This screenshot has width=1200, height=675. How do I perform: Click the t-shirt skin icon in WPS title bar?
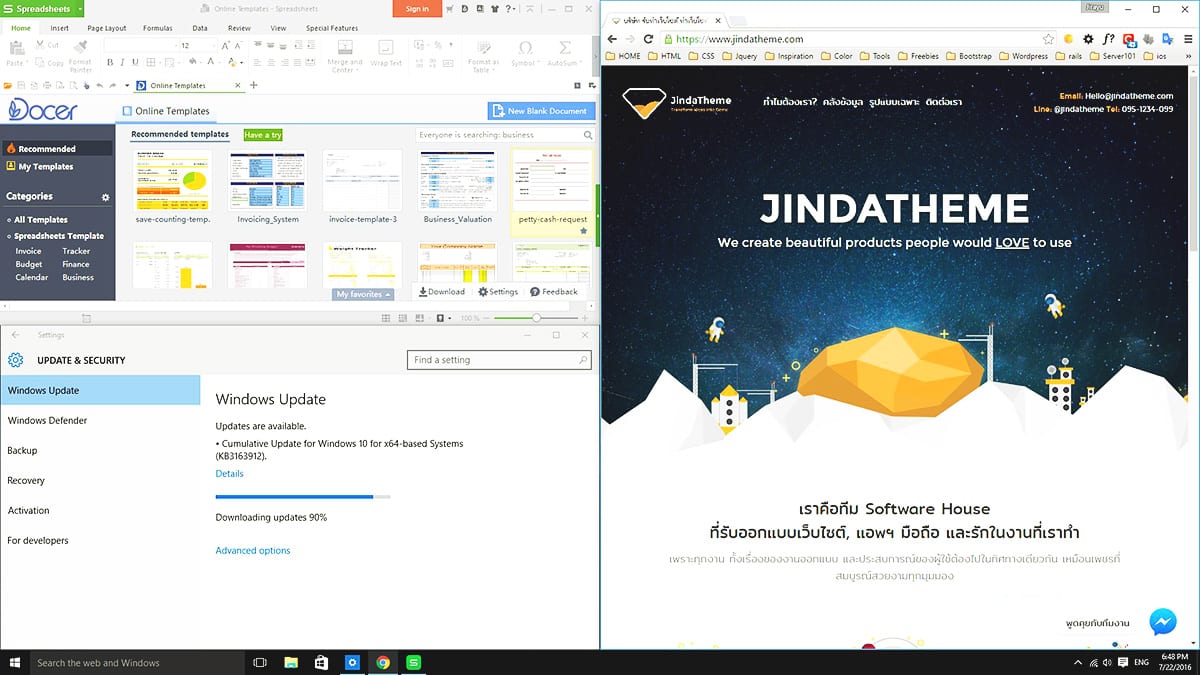495,9
